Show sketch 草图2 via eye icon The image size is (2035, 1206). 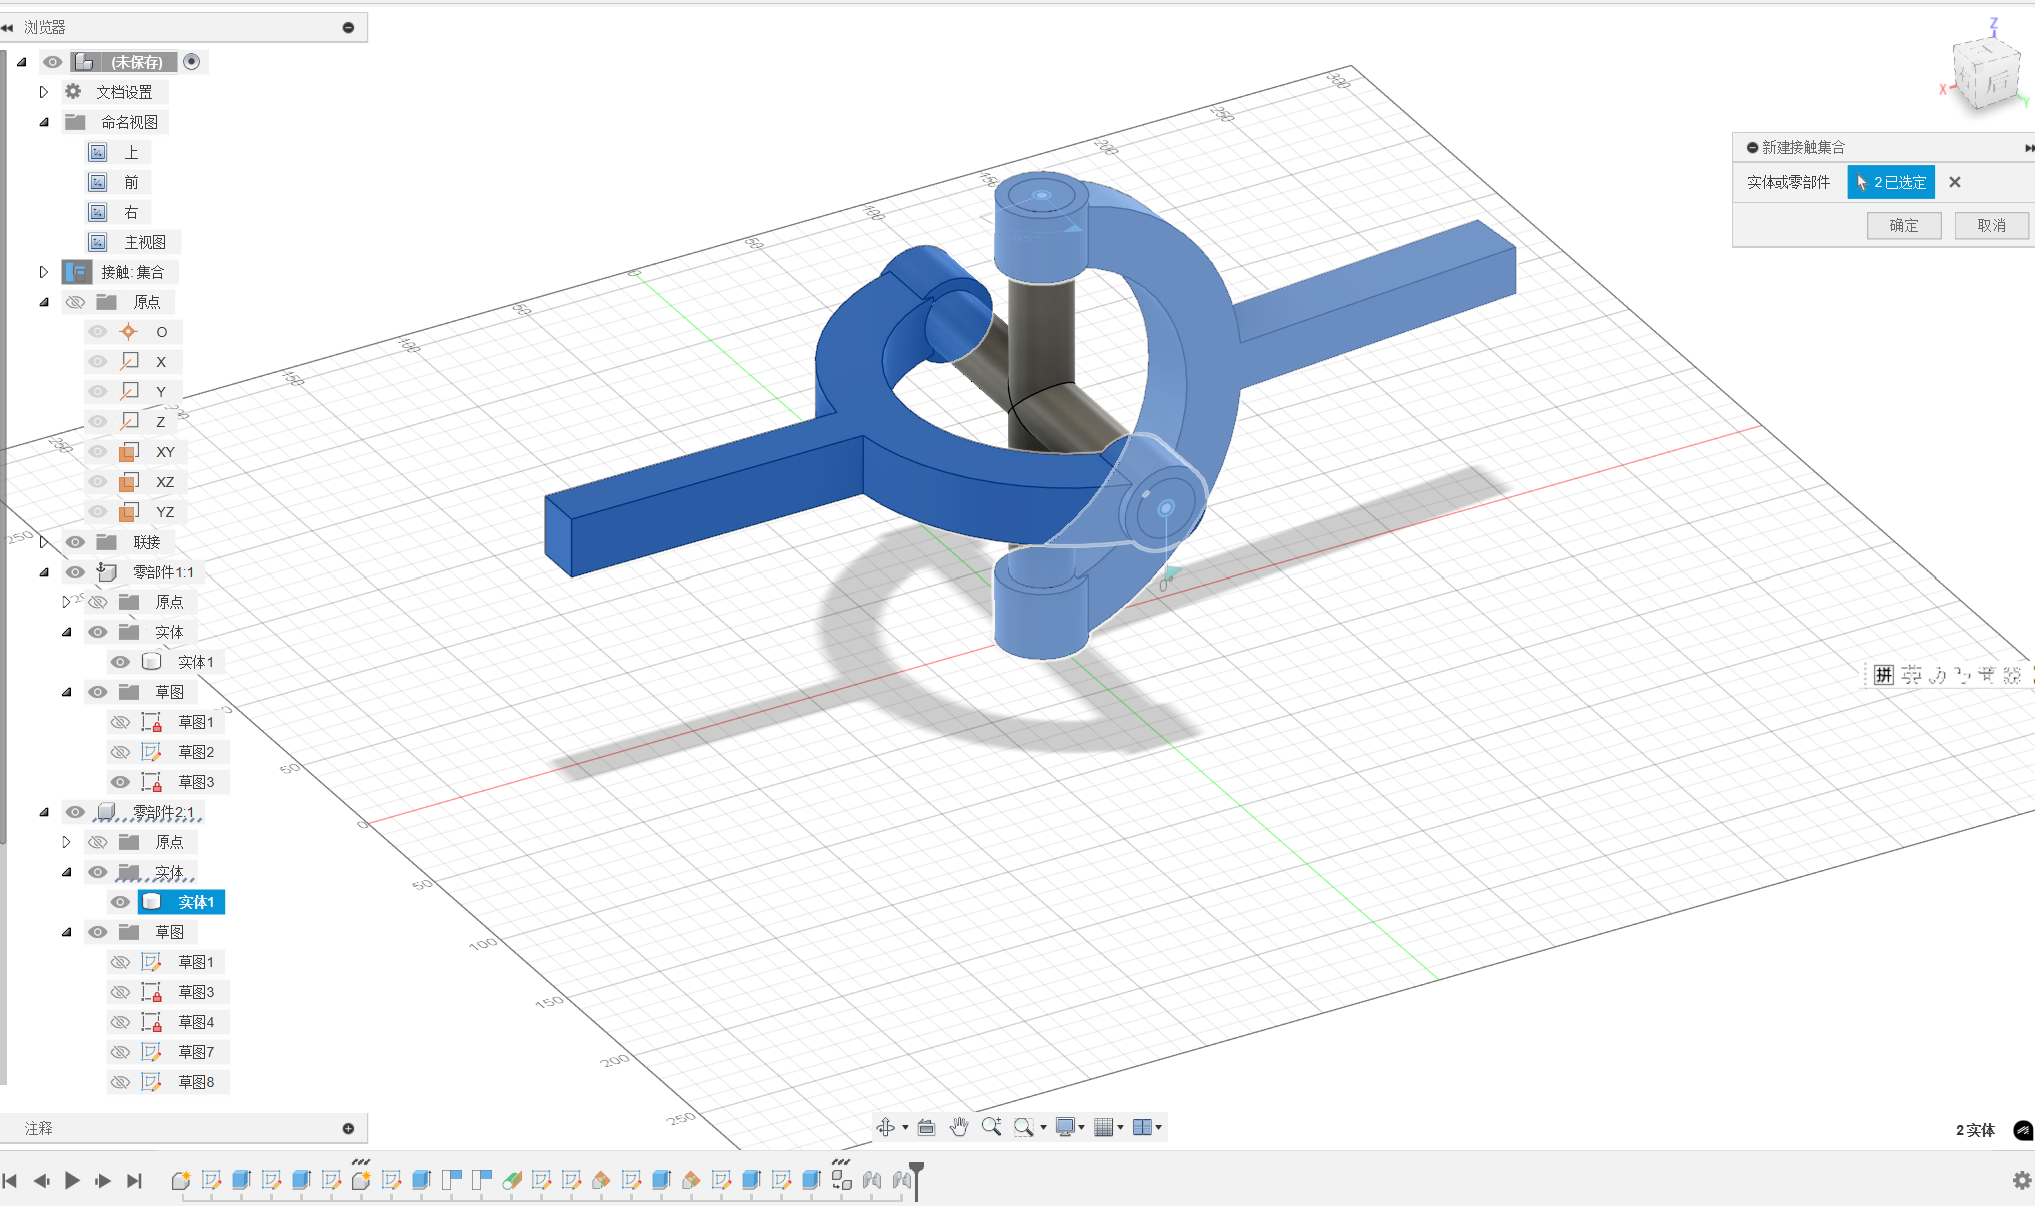(x=120, y=752)
